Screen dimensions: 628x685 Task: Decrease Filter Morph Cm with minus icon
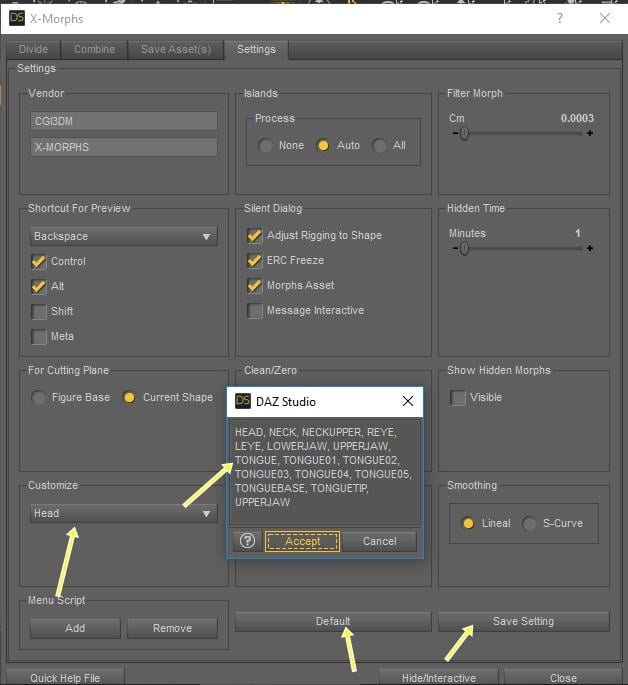pos(455,133)
